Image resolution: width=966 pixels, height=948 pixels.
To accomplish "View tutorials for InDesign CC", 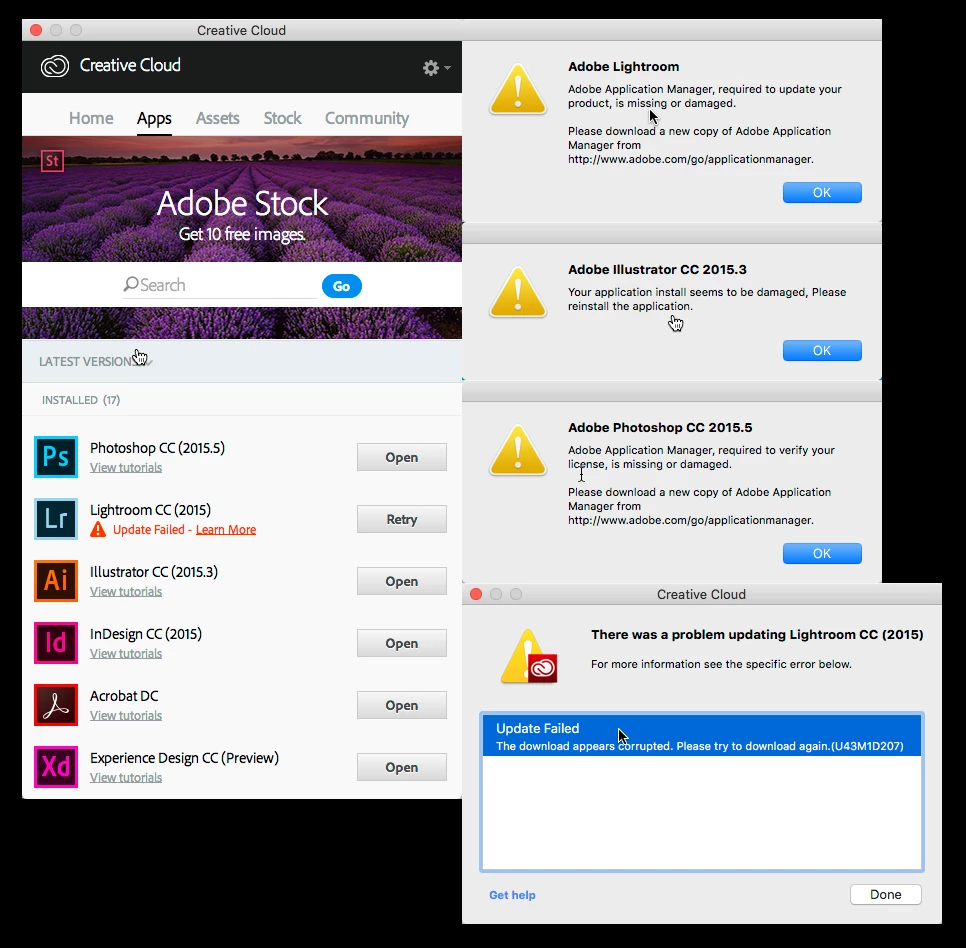I will (126, 654).
